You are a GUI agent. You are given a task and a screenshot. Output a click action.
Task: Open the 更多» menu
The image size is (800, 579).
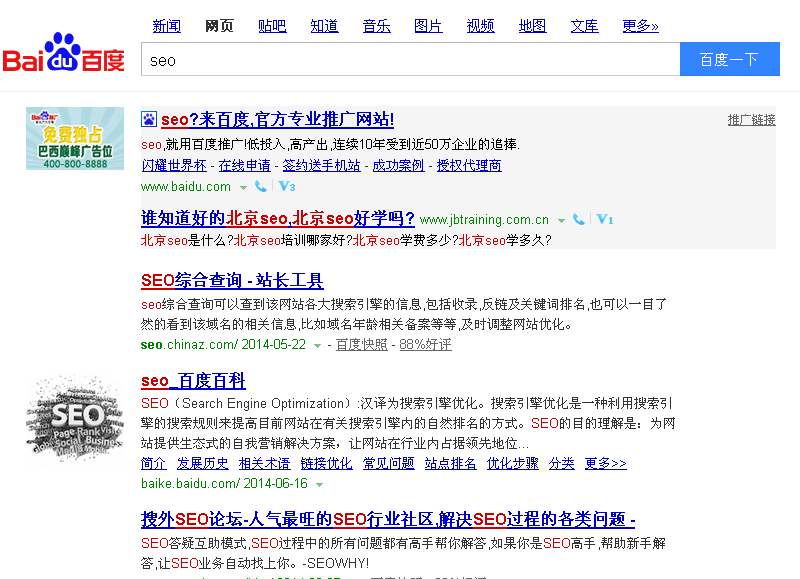pos(640,26)
